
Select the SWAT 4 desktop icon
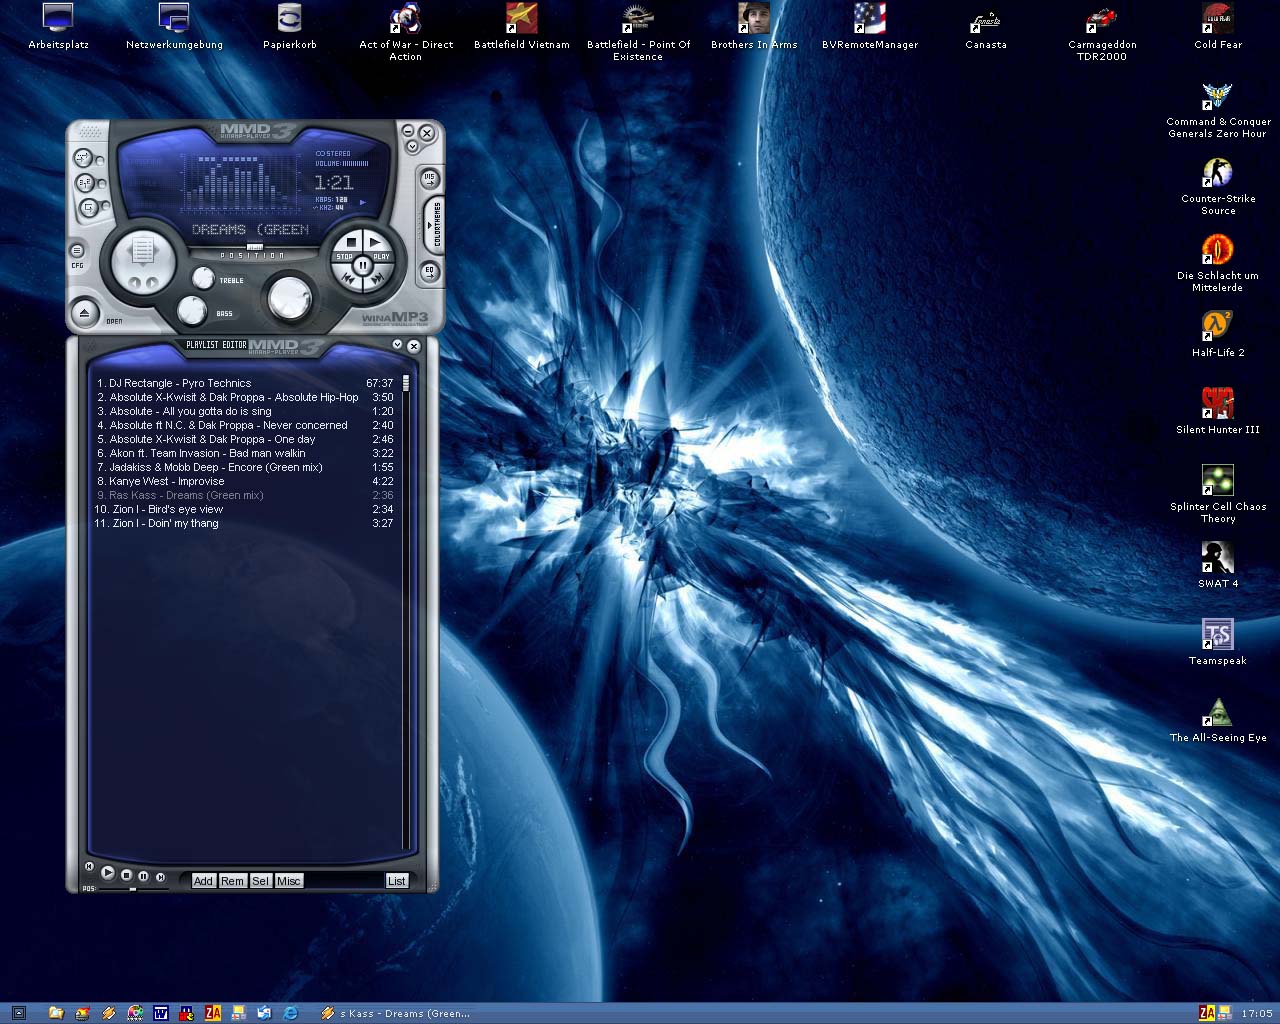pyautogui.click(x=1217, y=564)
